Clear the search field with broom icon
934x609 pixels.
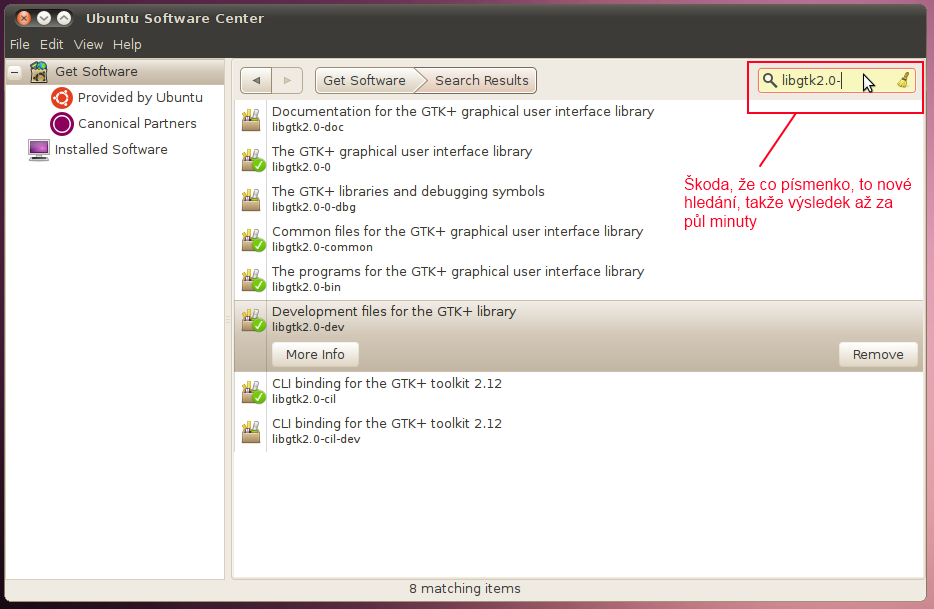click(x=903, y=80)
